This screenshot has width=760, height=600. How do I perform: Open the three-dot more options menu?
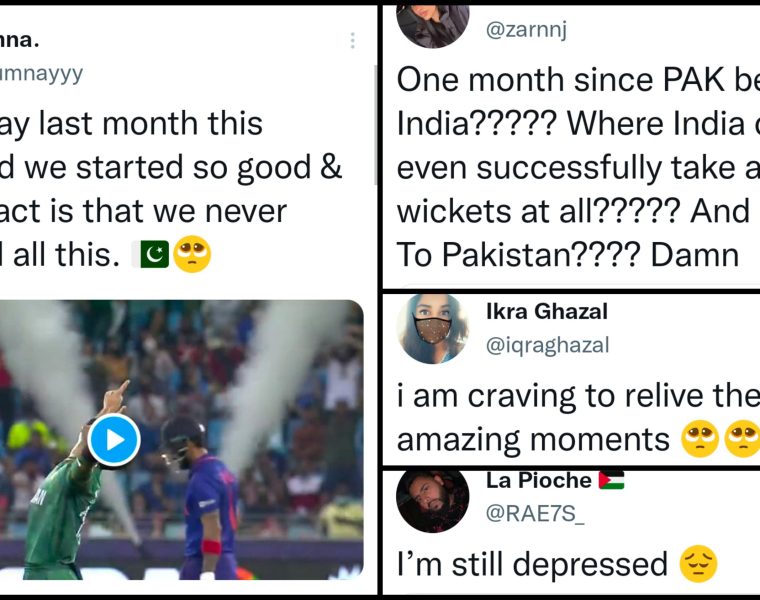click(x=352, y=41)
